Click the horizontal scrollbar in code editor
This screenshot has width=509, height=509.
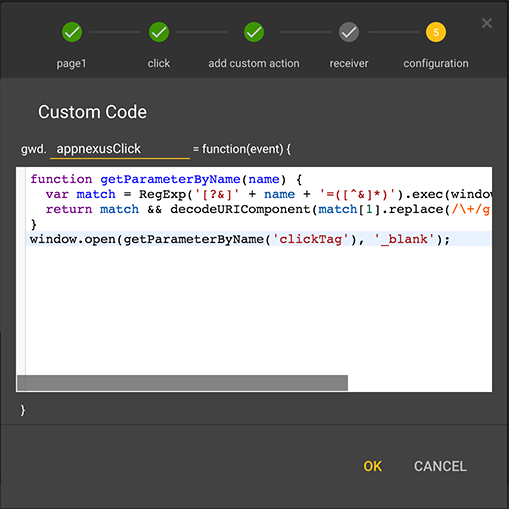coord(182,383)
